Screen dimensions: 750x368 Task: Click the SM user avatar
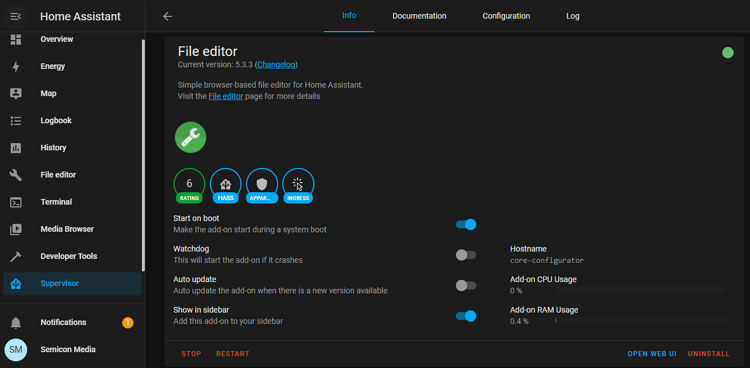tap(16, 349)
